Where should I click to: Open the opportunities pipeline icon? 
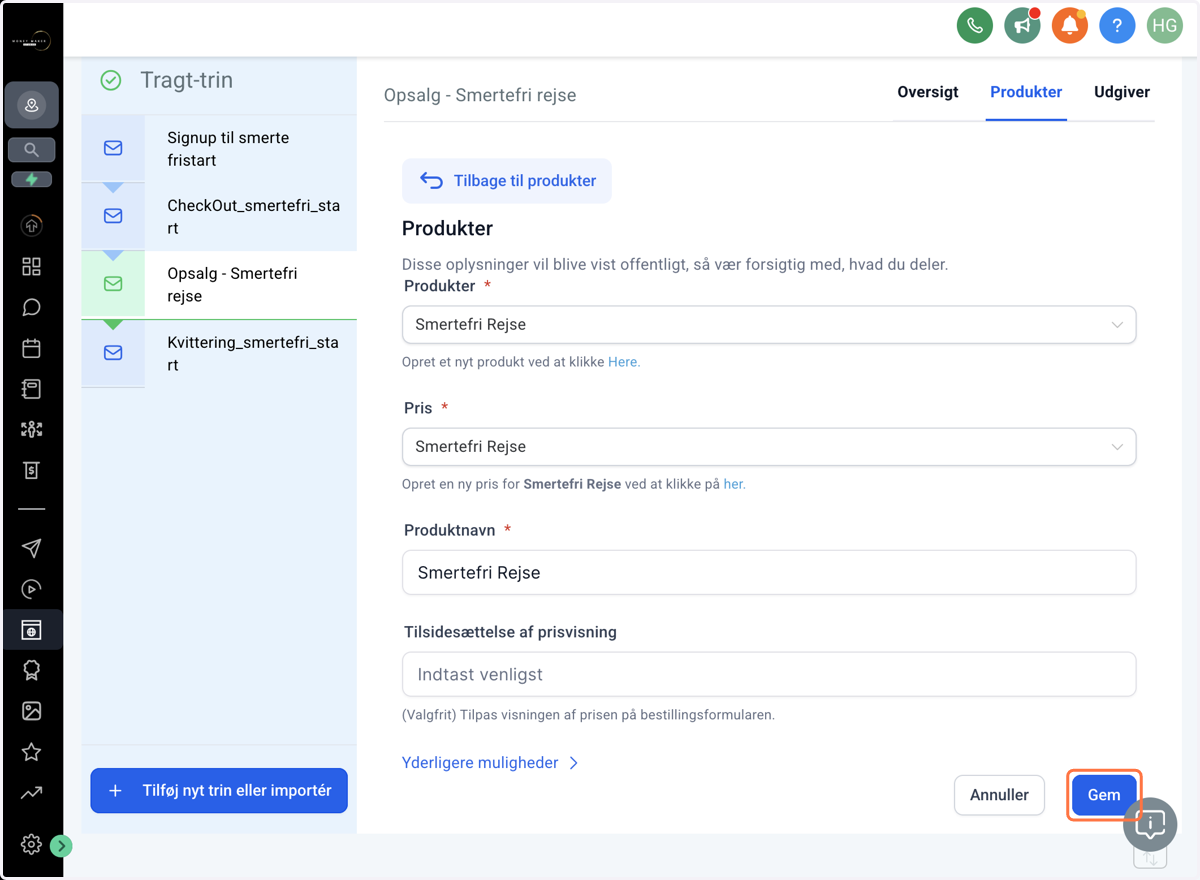(31, 429)
